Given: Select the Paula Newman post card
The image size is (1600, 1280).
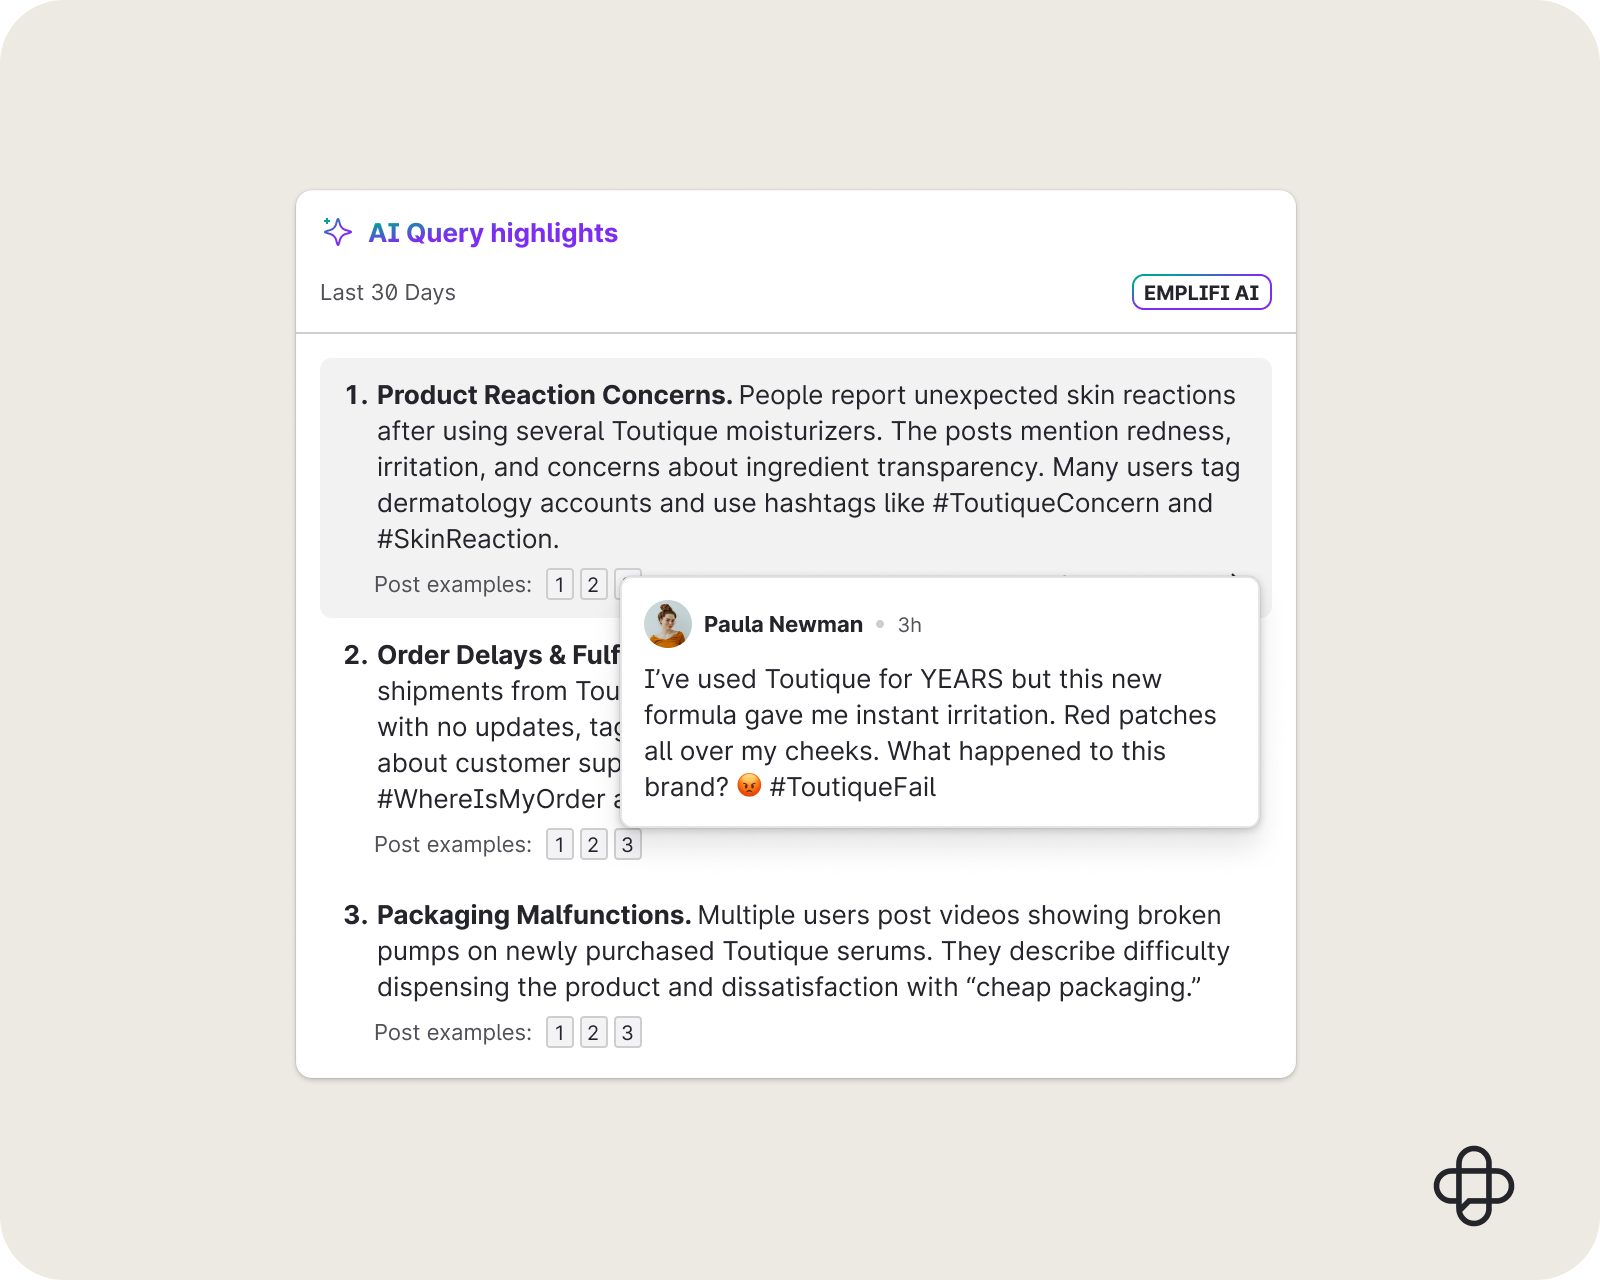Looking at the screenshot, I should pos(940,700).
